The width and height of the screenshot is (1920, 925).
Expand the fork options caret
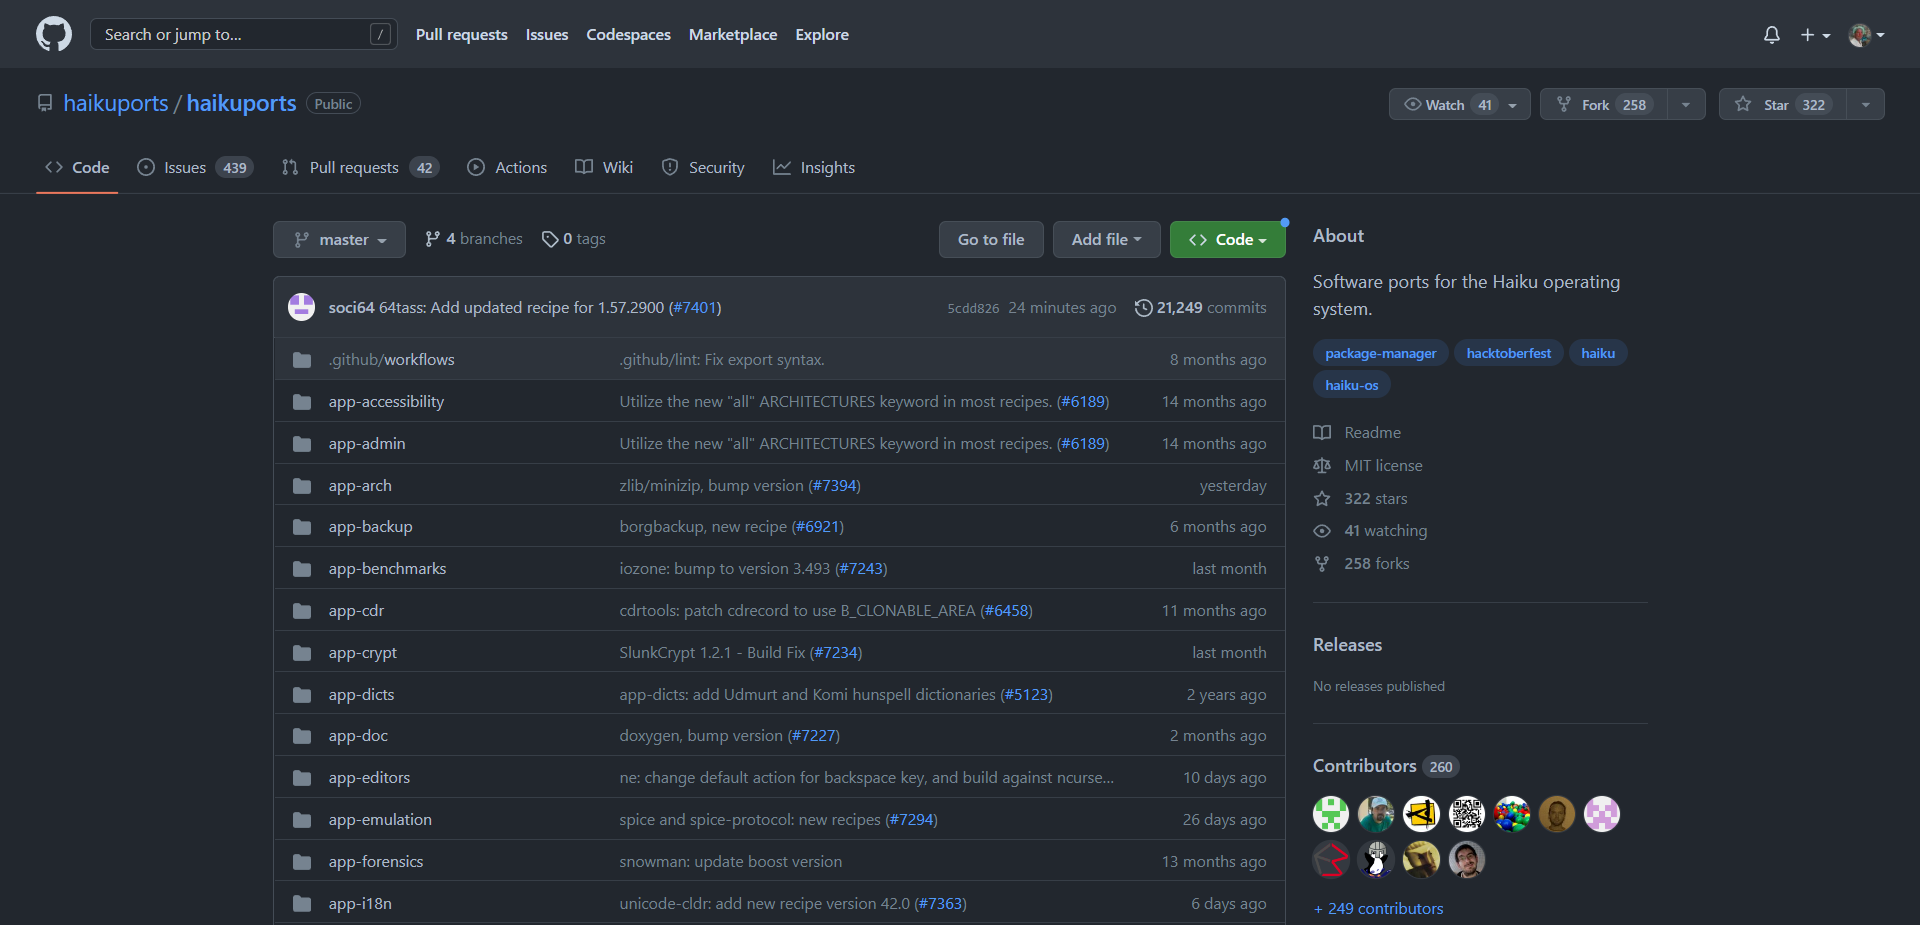point(1686,104)
